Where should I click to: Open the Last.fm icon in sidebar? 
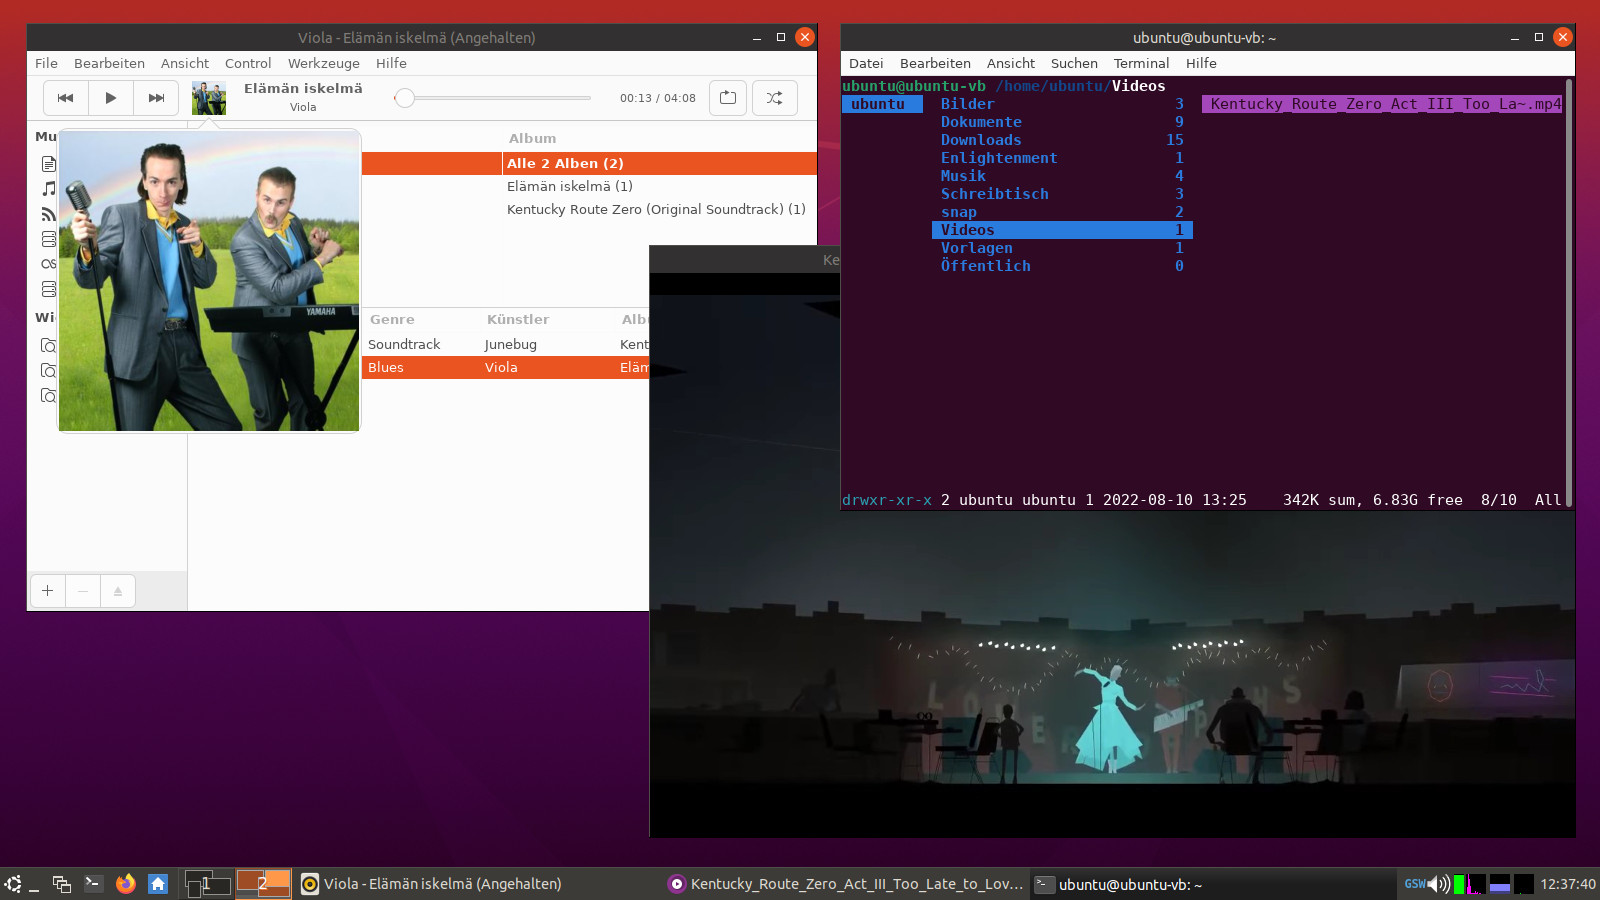[x=48, y=264]
